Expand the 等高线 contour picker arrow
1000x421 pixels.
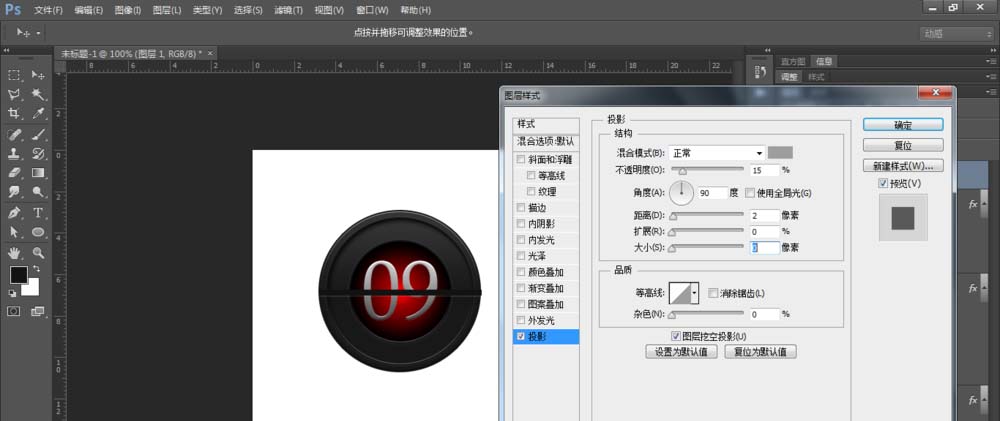pyautogui.click(x=695, y=293)
